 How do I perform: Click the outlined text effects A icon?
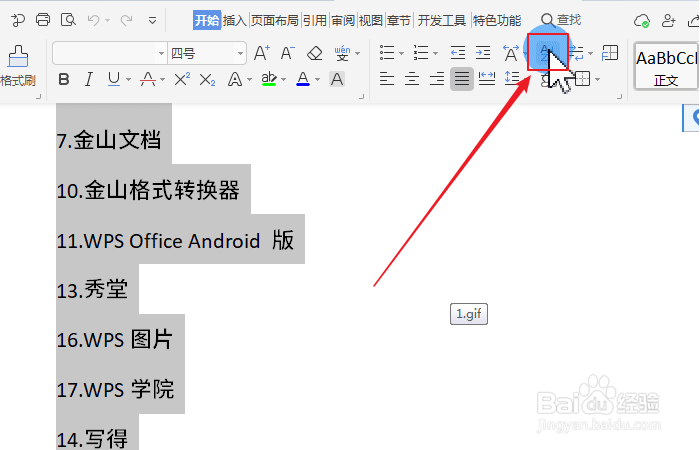(235, 79)
